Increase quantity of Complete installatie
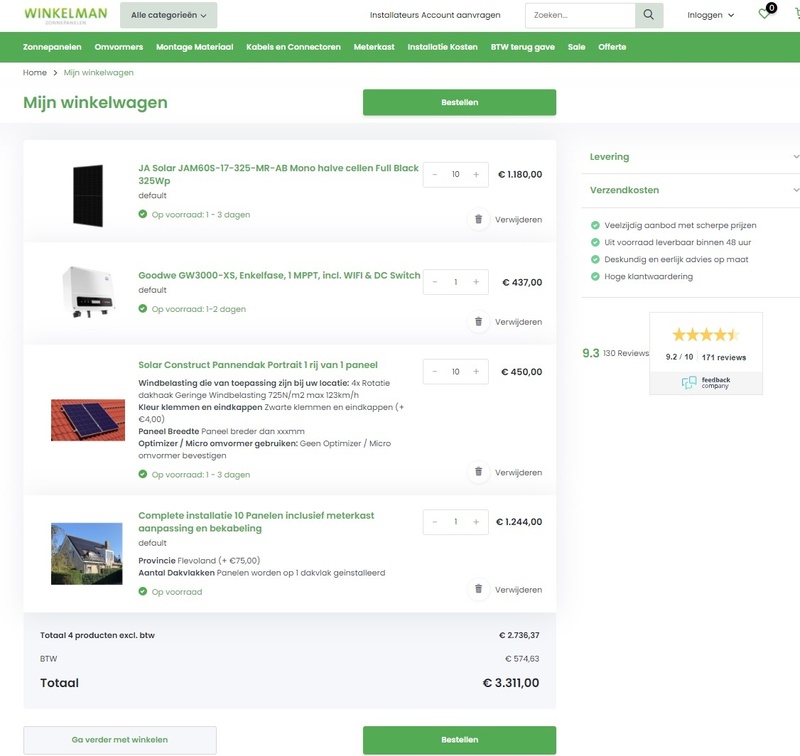The height and width of the screenshot is (756, 800). [x=476, y=522]
